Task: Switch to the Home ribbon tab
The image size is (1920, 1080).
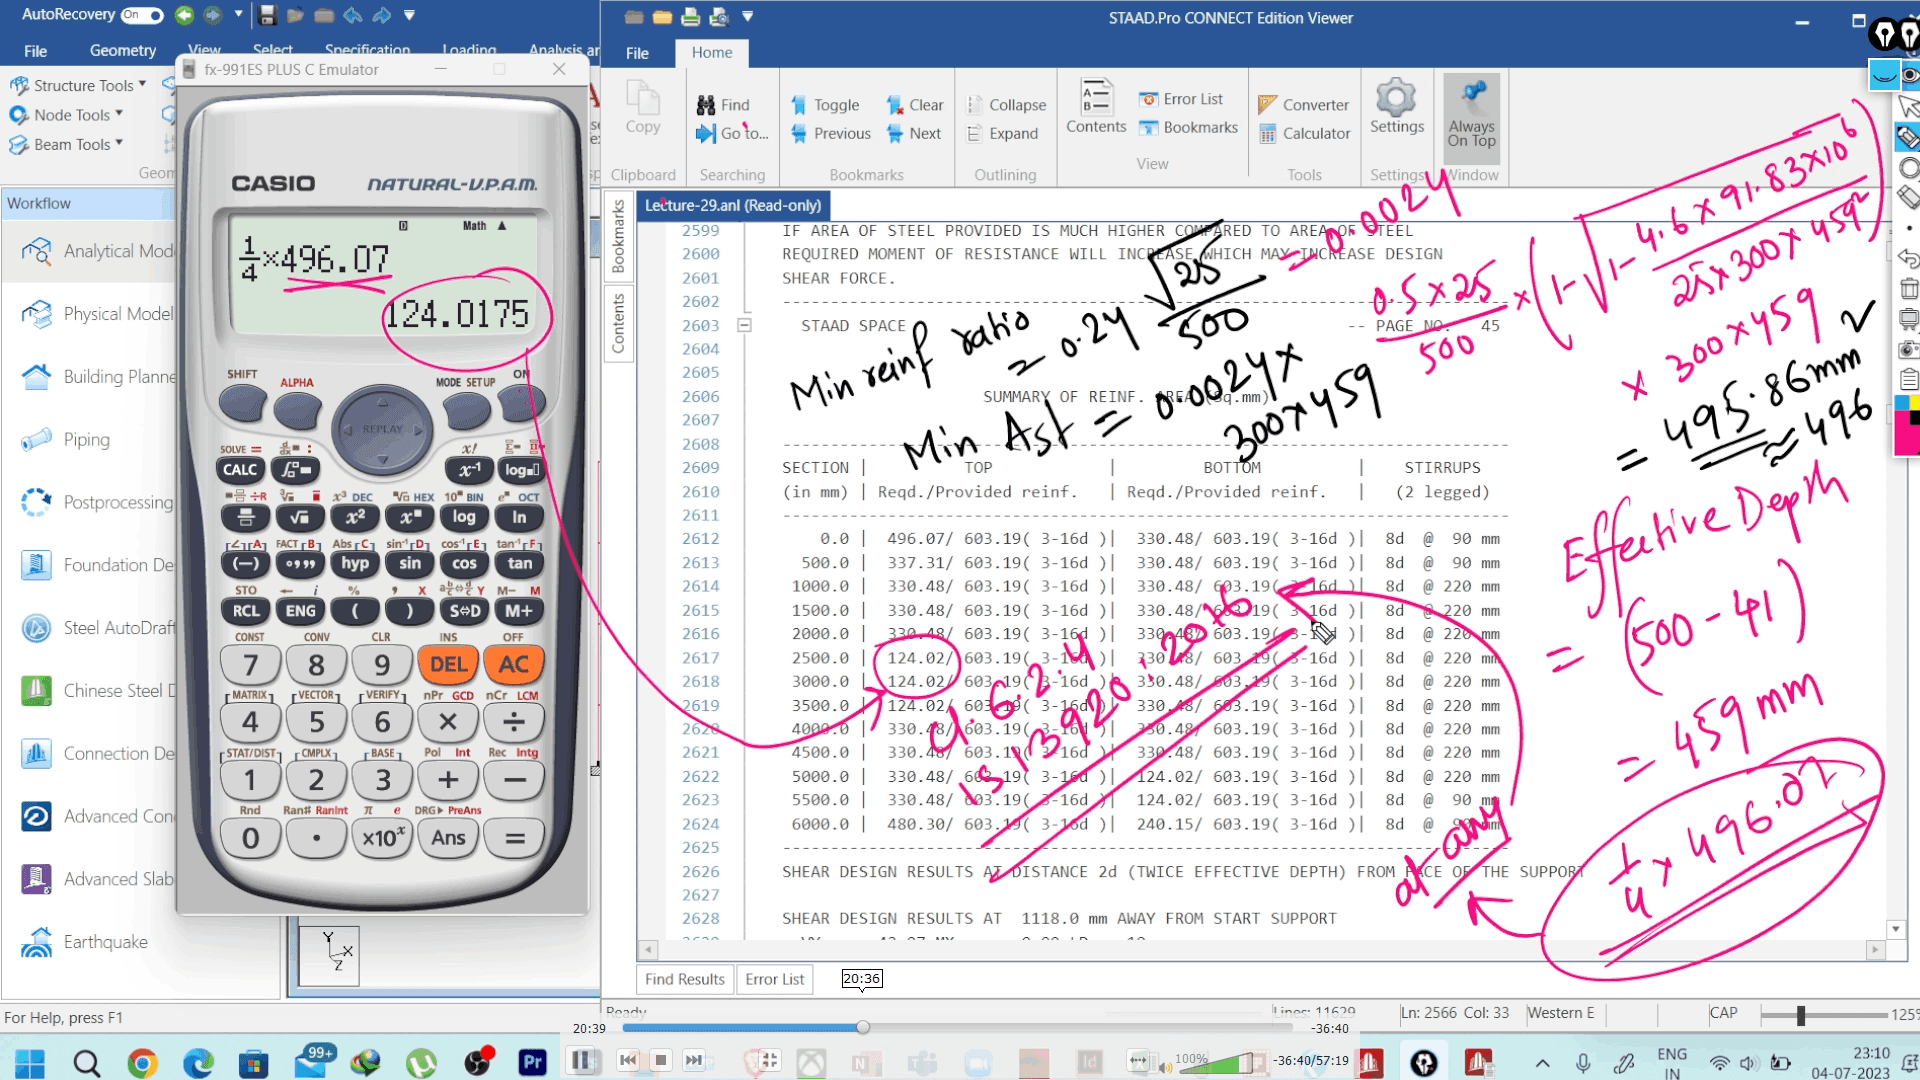Action: click(712, 53)
